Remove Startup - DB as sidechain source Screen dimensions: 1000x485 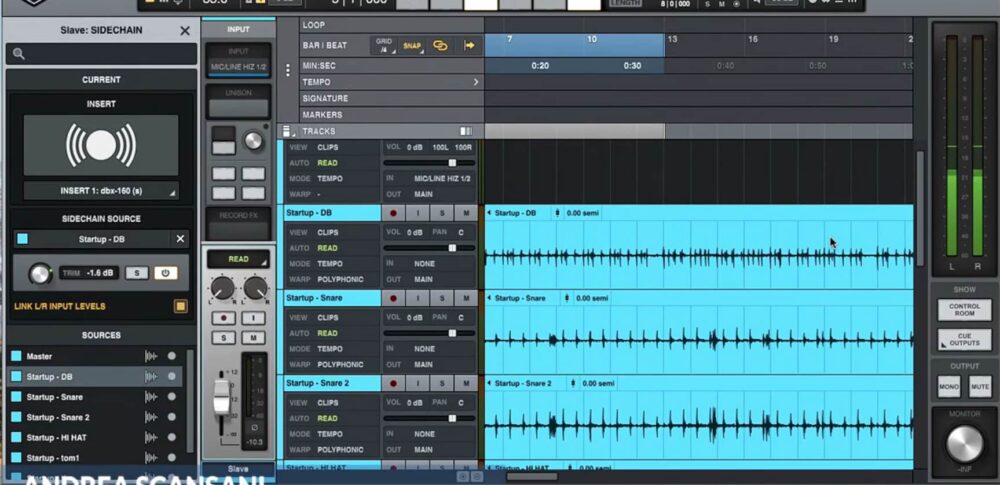pyautogui.click(x=180, y=239)
